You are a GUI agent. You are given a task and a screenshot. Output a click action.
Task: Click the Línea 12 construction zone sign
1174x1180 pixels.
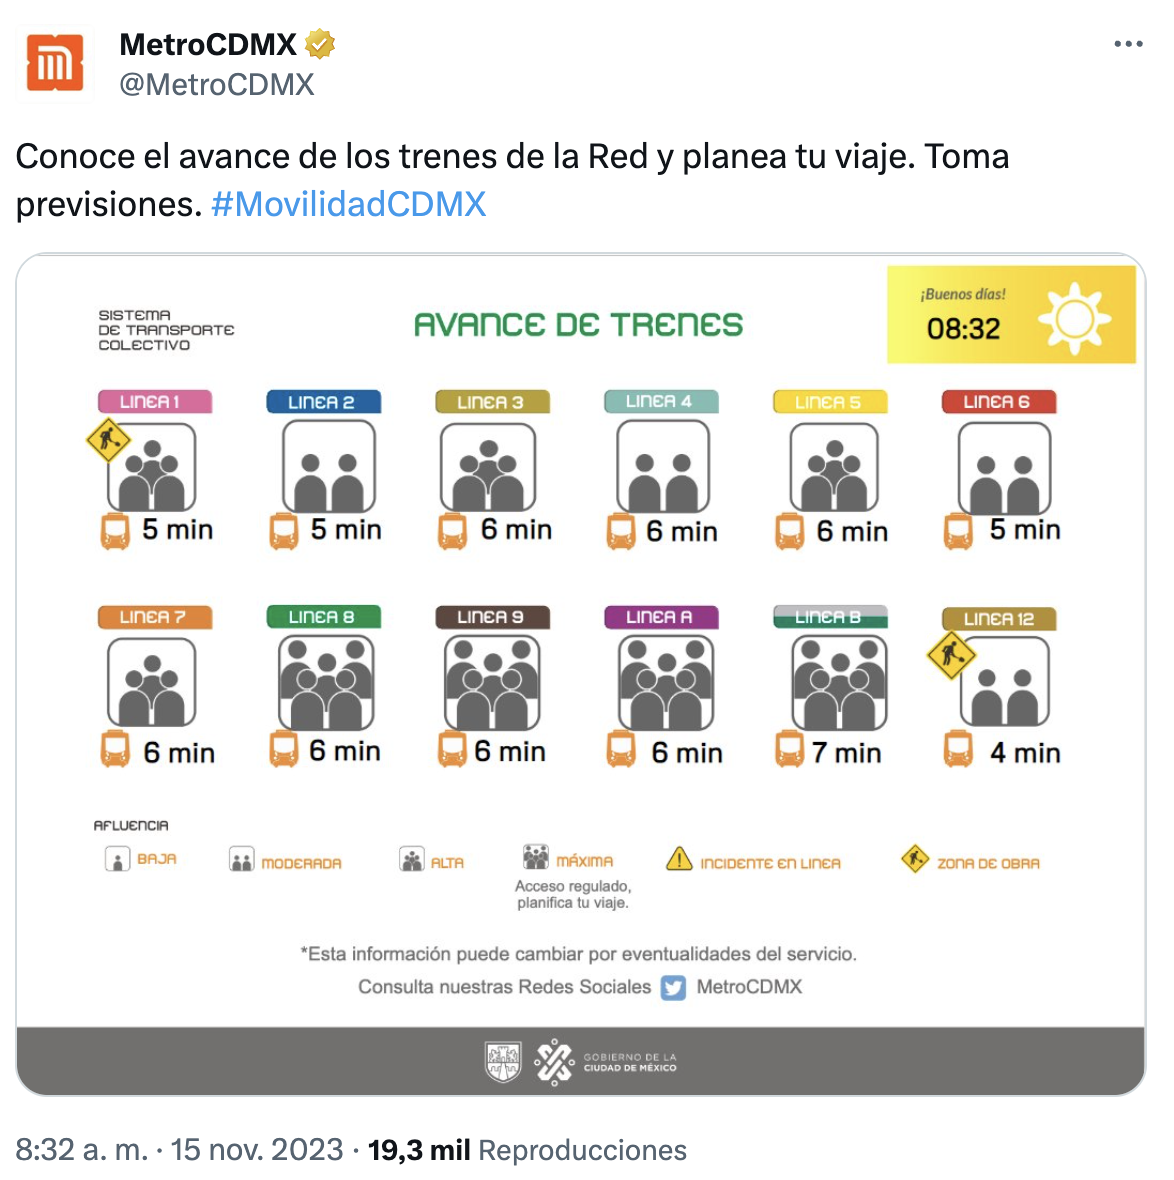(951, 656)
